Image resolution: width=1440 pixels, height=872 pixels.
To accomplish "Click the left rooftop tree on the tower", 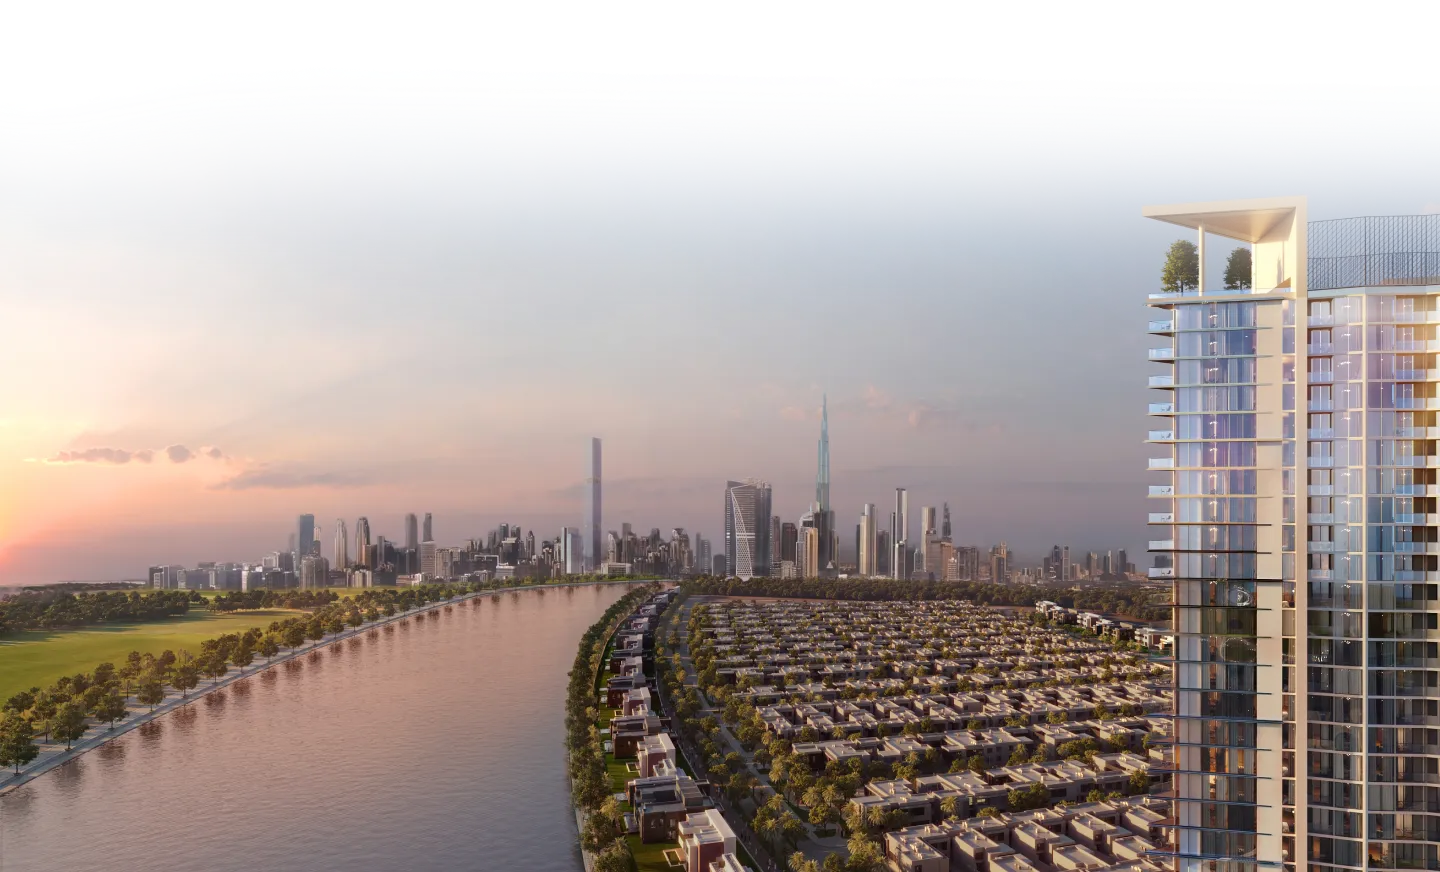I will coord(1182,265).
